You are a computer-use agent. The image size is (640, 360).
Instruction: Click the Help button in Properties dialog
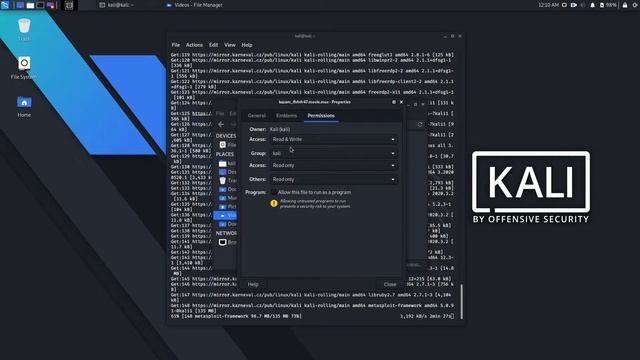253,284
